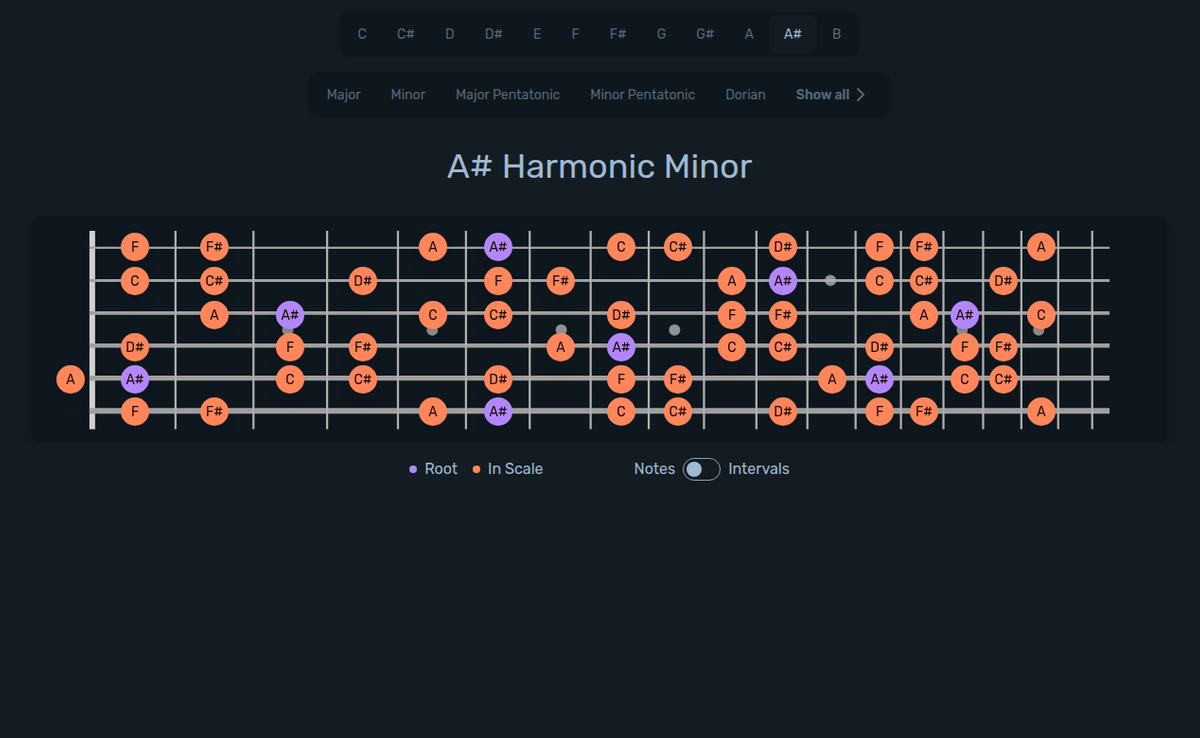Select the purple A# root on the sixth fret
The image size is (1200, 738).
click(497, 246)
